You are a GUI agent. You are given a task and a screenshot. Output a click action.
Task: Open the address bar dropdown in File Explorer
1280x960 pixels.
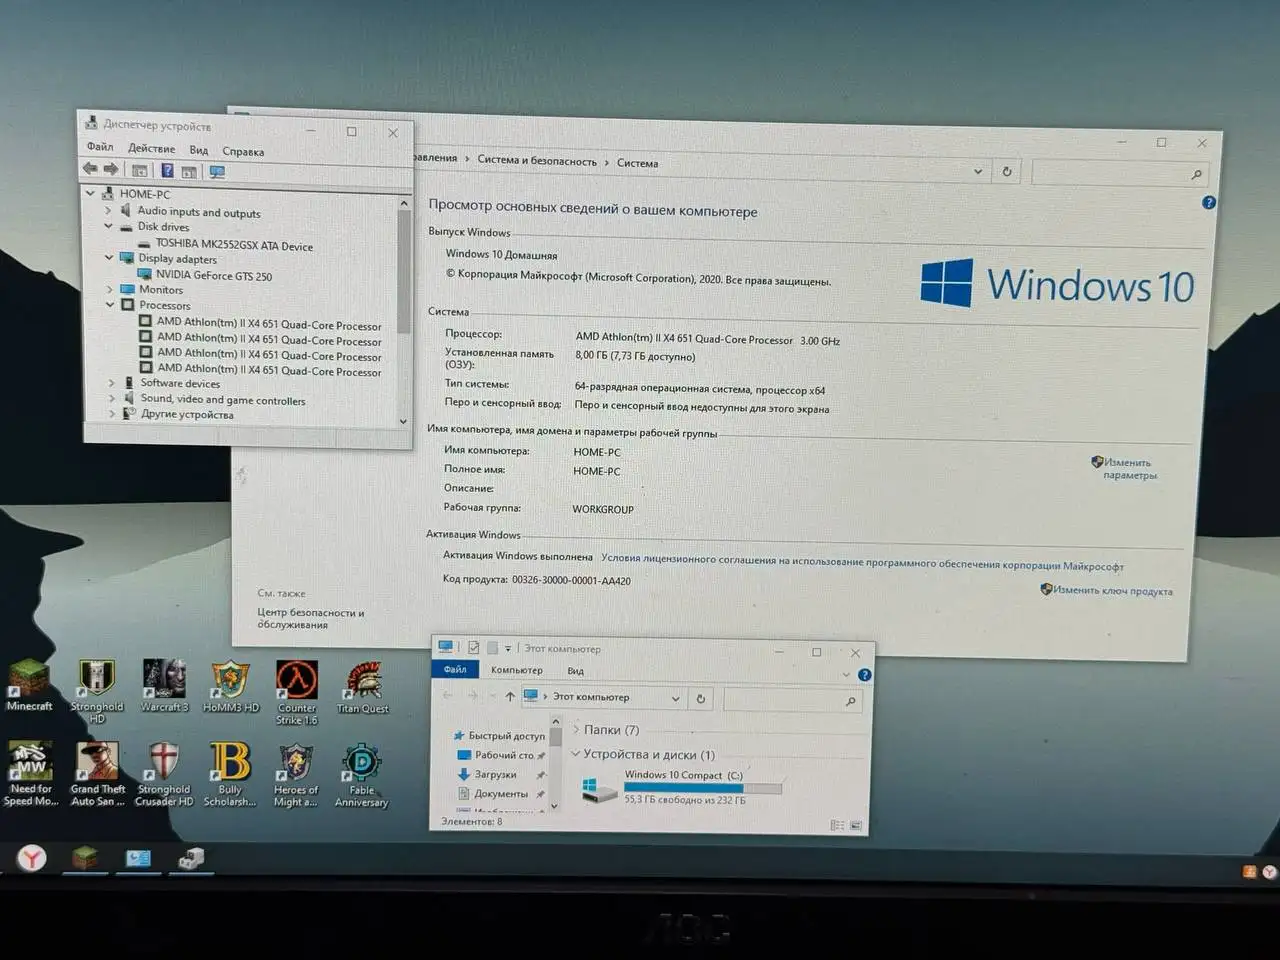[x=676, y=699]
